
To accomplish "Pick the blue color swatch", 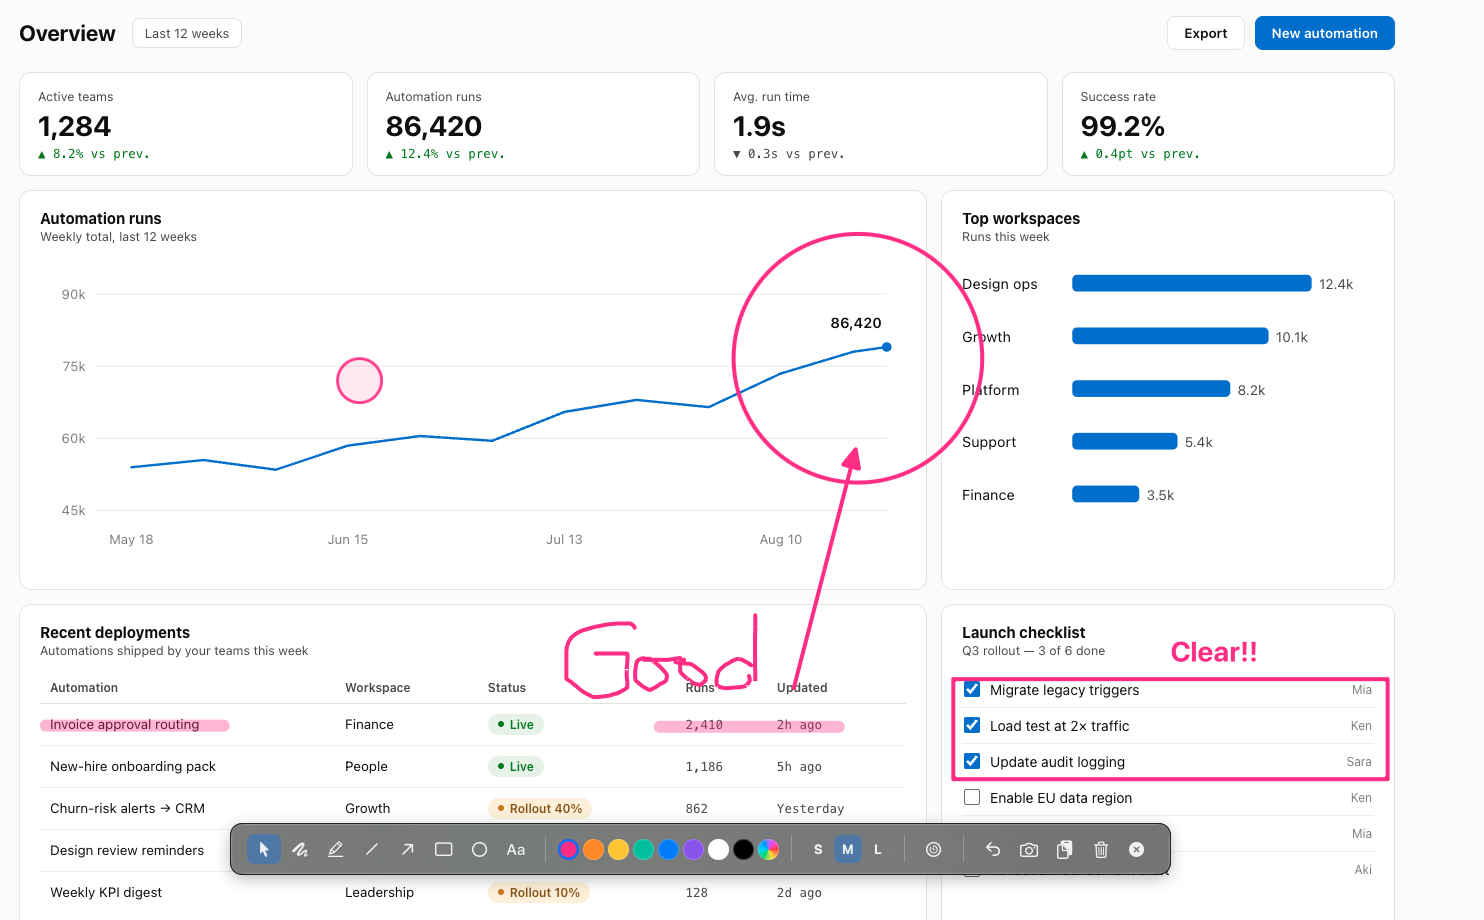I will click(x=668, y=849).
